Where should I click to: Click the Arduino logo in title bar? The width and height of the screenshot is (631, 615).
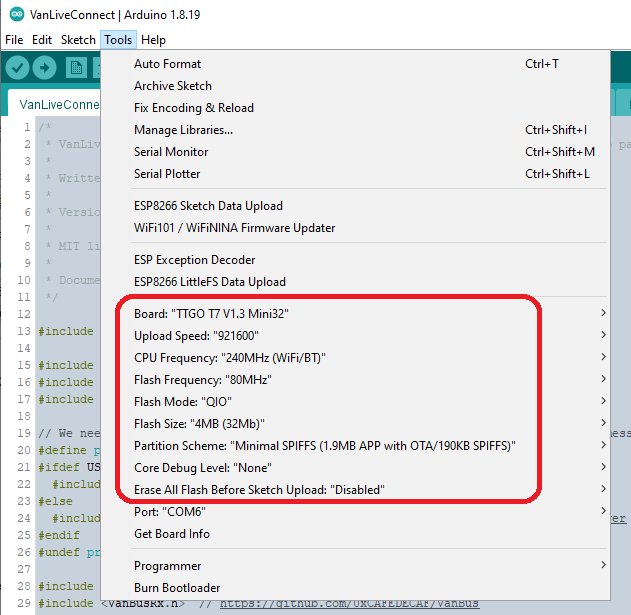pos(17,15)
